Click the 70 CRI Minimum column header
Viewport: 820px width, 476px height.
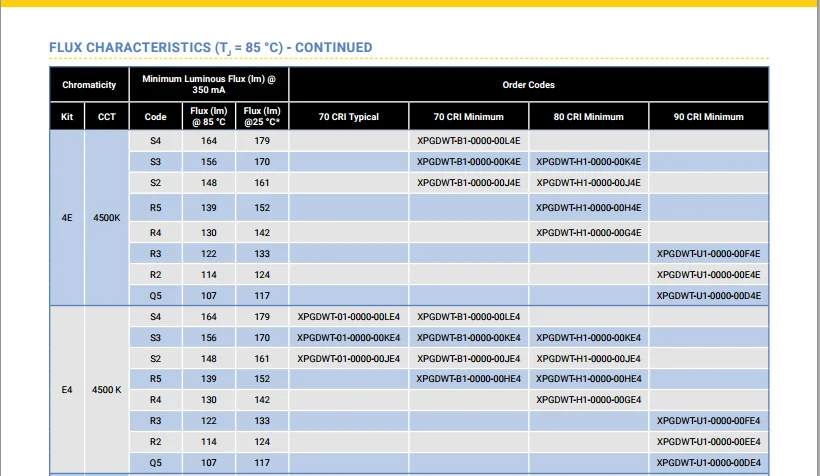click(468, 117)
